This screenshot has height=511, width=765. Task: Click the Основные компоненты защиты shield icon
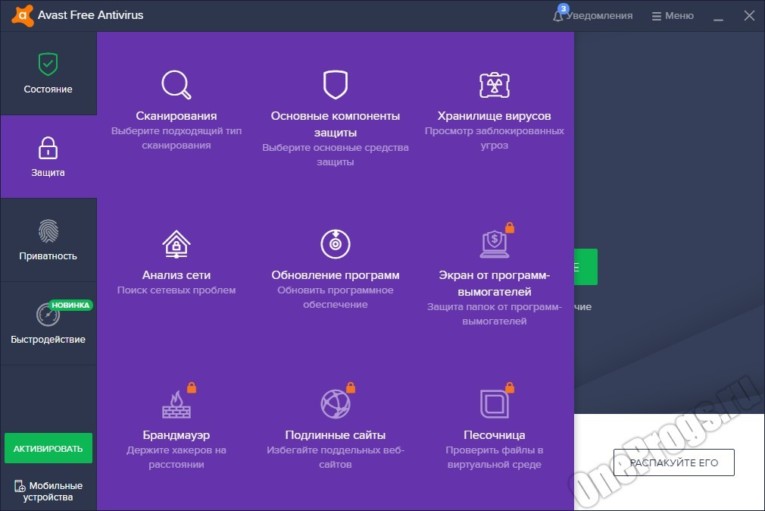(335, 84)
